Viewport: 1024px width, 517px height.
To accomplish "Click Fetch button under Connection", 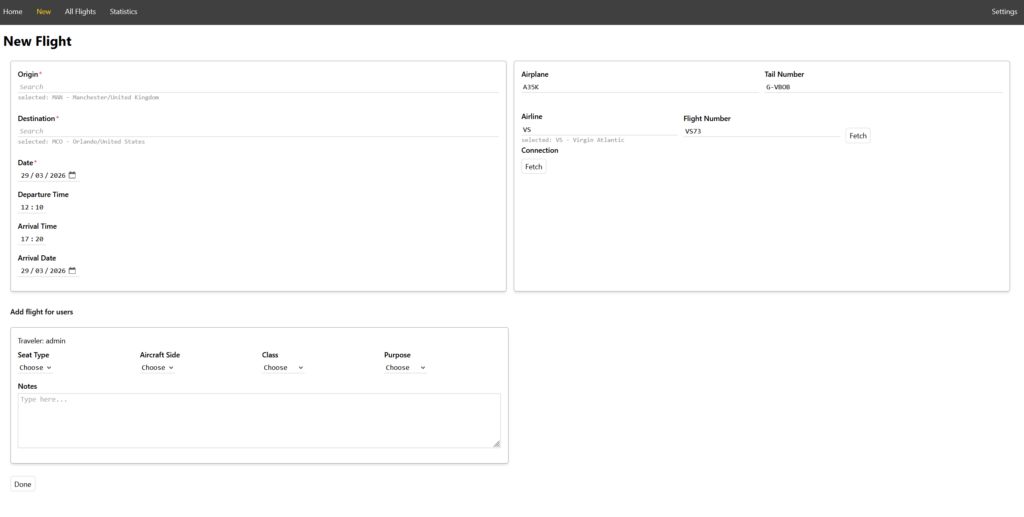I will click(x=534, y=166).
